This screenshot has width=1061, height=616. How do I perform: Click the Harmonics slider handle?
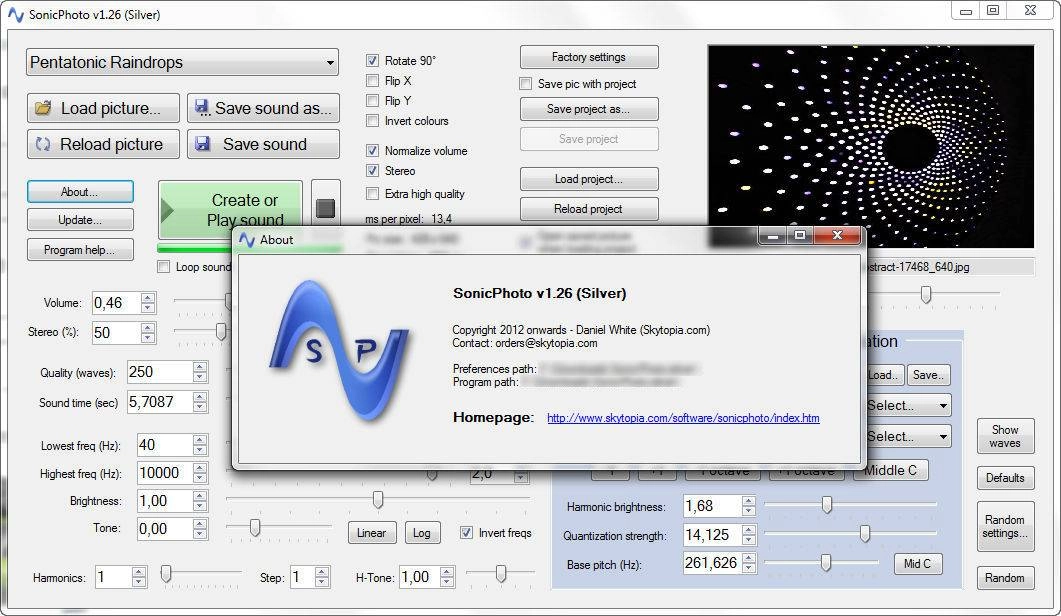pos(166,574)
